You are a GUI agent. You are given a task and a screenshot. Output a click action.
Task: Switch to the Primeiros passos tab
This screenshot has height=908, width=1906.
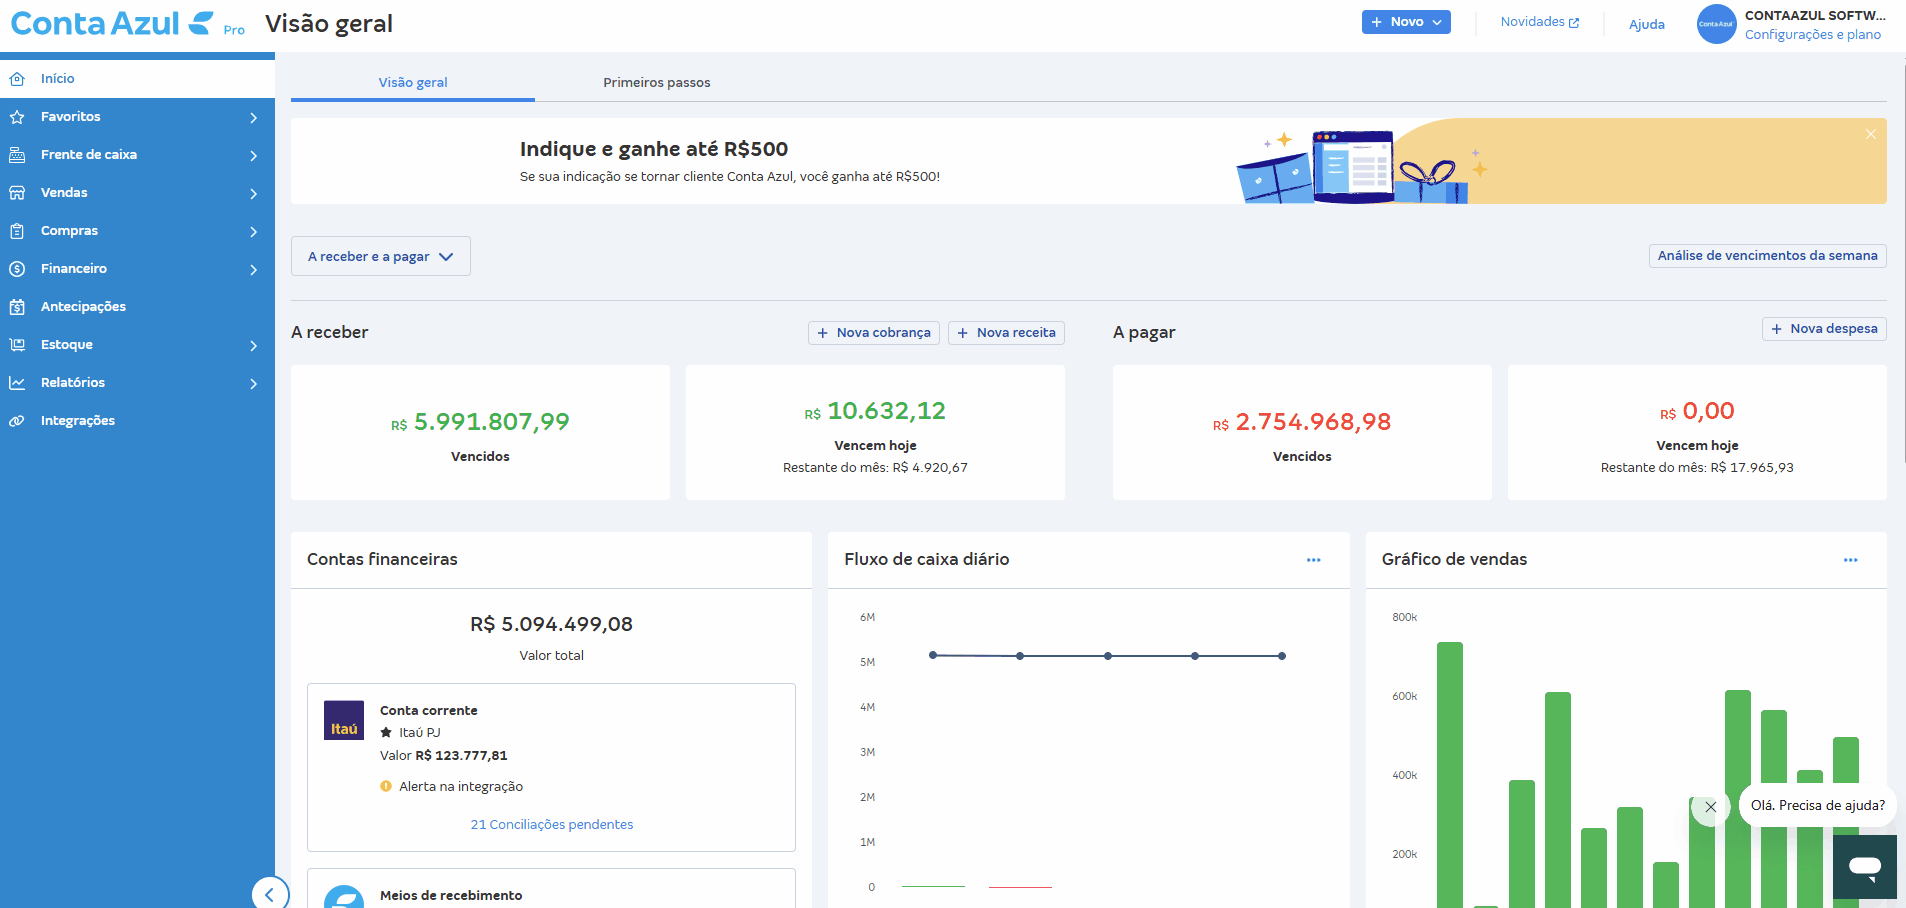click(656, 82)
